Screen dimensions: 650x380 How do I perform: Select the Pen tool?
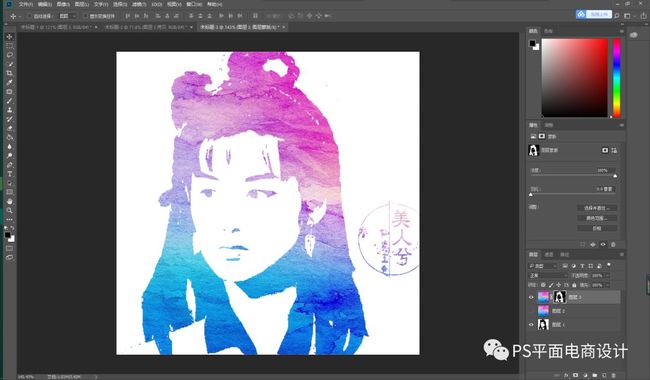(10, 165)
